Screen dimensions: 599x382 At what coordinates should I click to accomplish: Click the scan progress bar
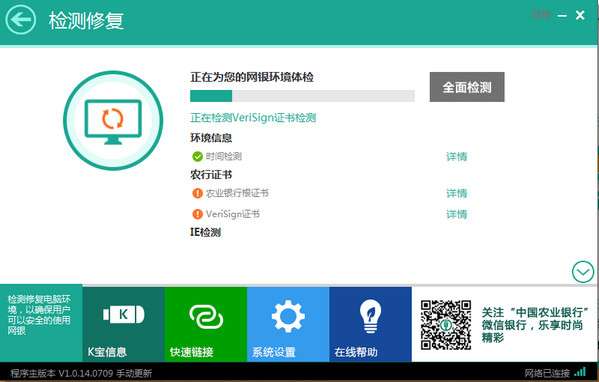coord(302,96)
